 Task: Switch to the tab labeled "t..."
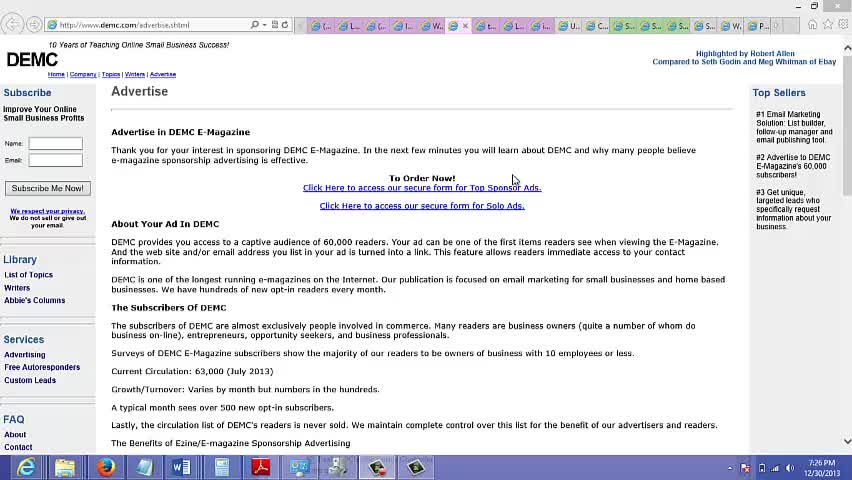[486, 26]
